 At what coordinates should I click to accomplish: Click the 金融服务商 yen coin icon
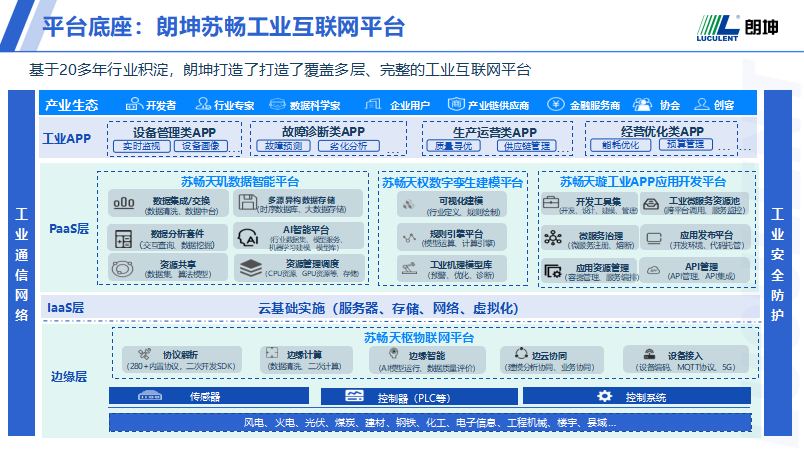(555, 105)
